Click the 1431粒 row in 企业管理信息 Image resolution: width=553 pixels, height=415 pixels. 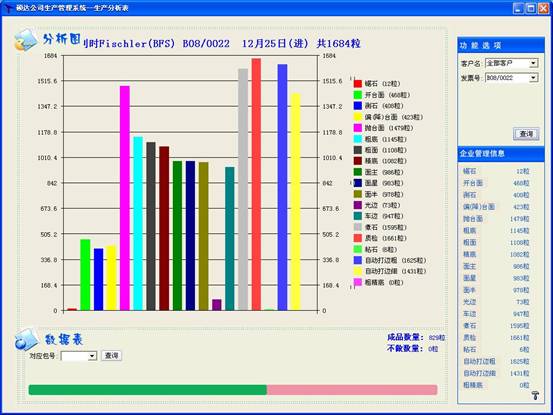(x=496, y=373)
